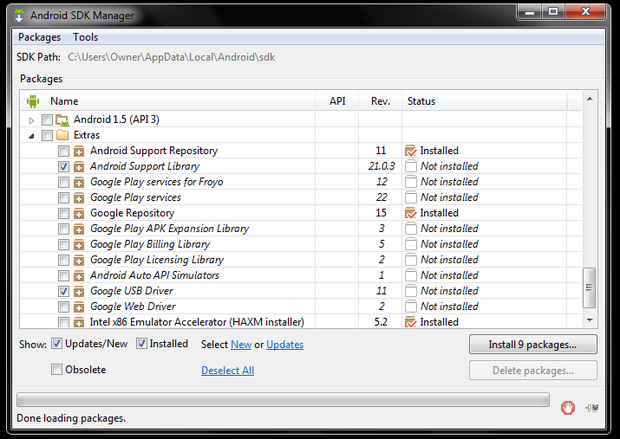Open the log window icon at bottom right
Screen dimensions: 620x439
[592, 407]
